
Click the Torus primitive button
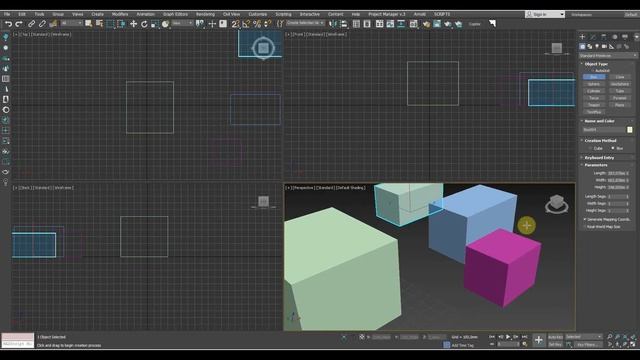tap(594, 98)
